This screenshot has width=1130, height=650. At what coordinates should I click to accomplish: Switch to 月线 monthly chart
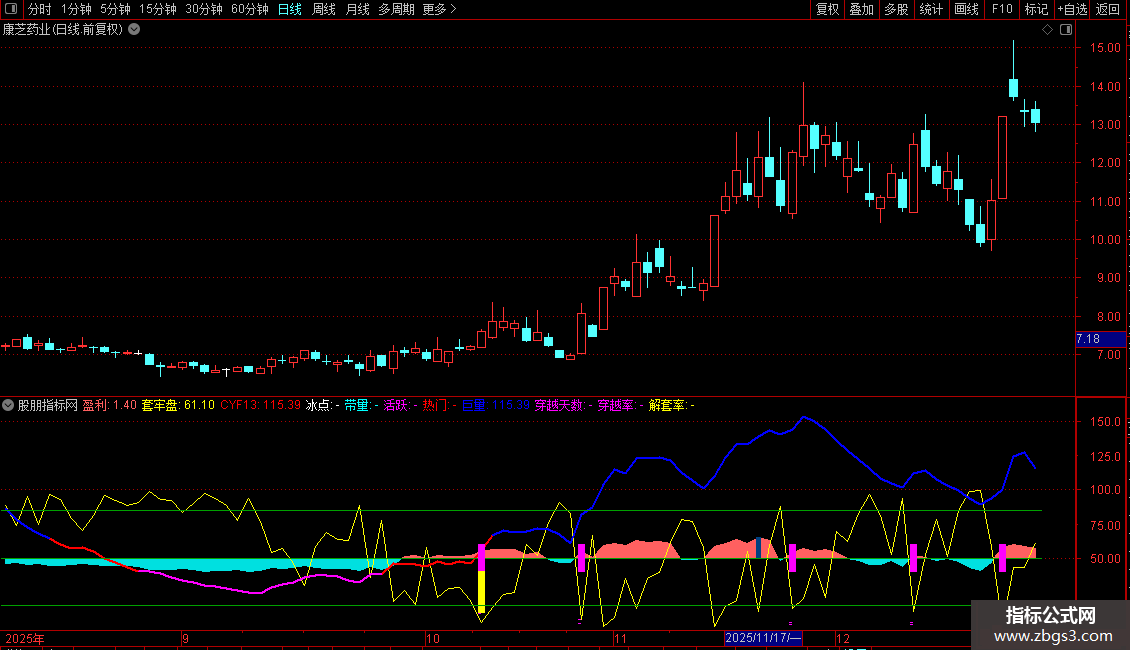coord(357,9)
